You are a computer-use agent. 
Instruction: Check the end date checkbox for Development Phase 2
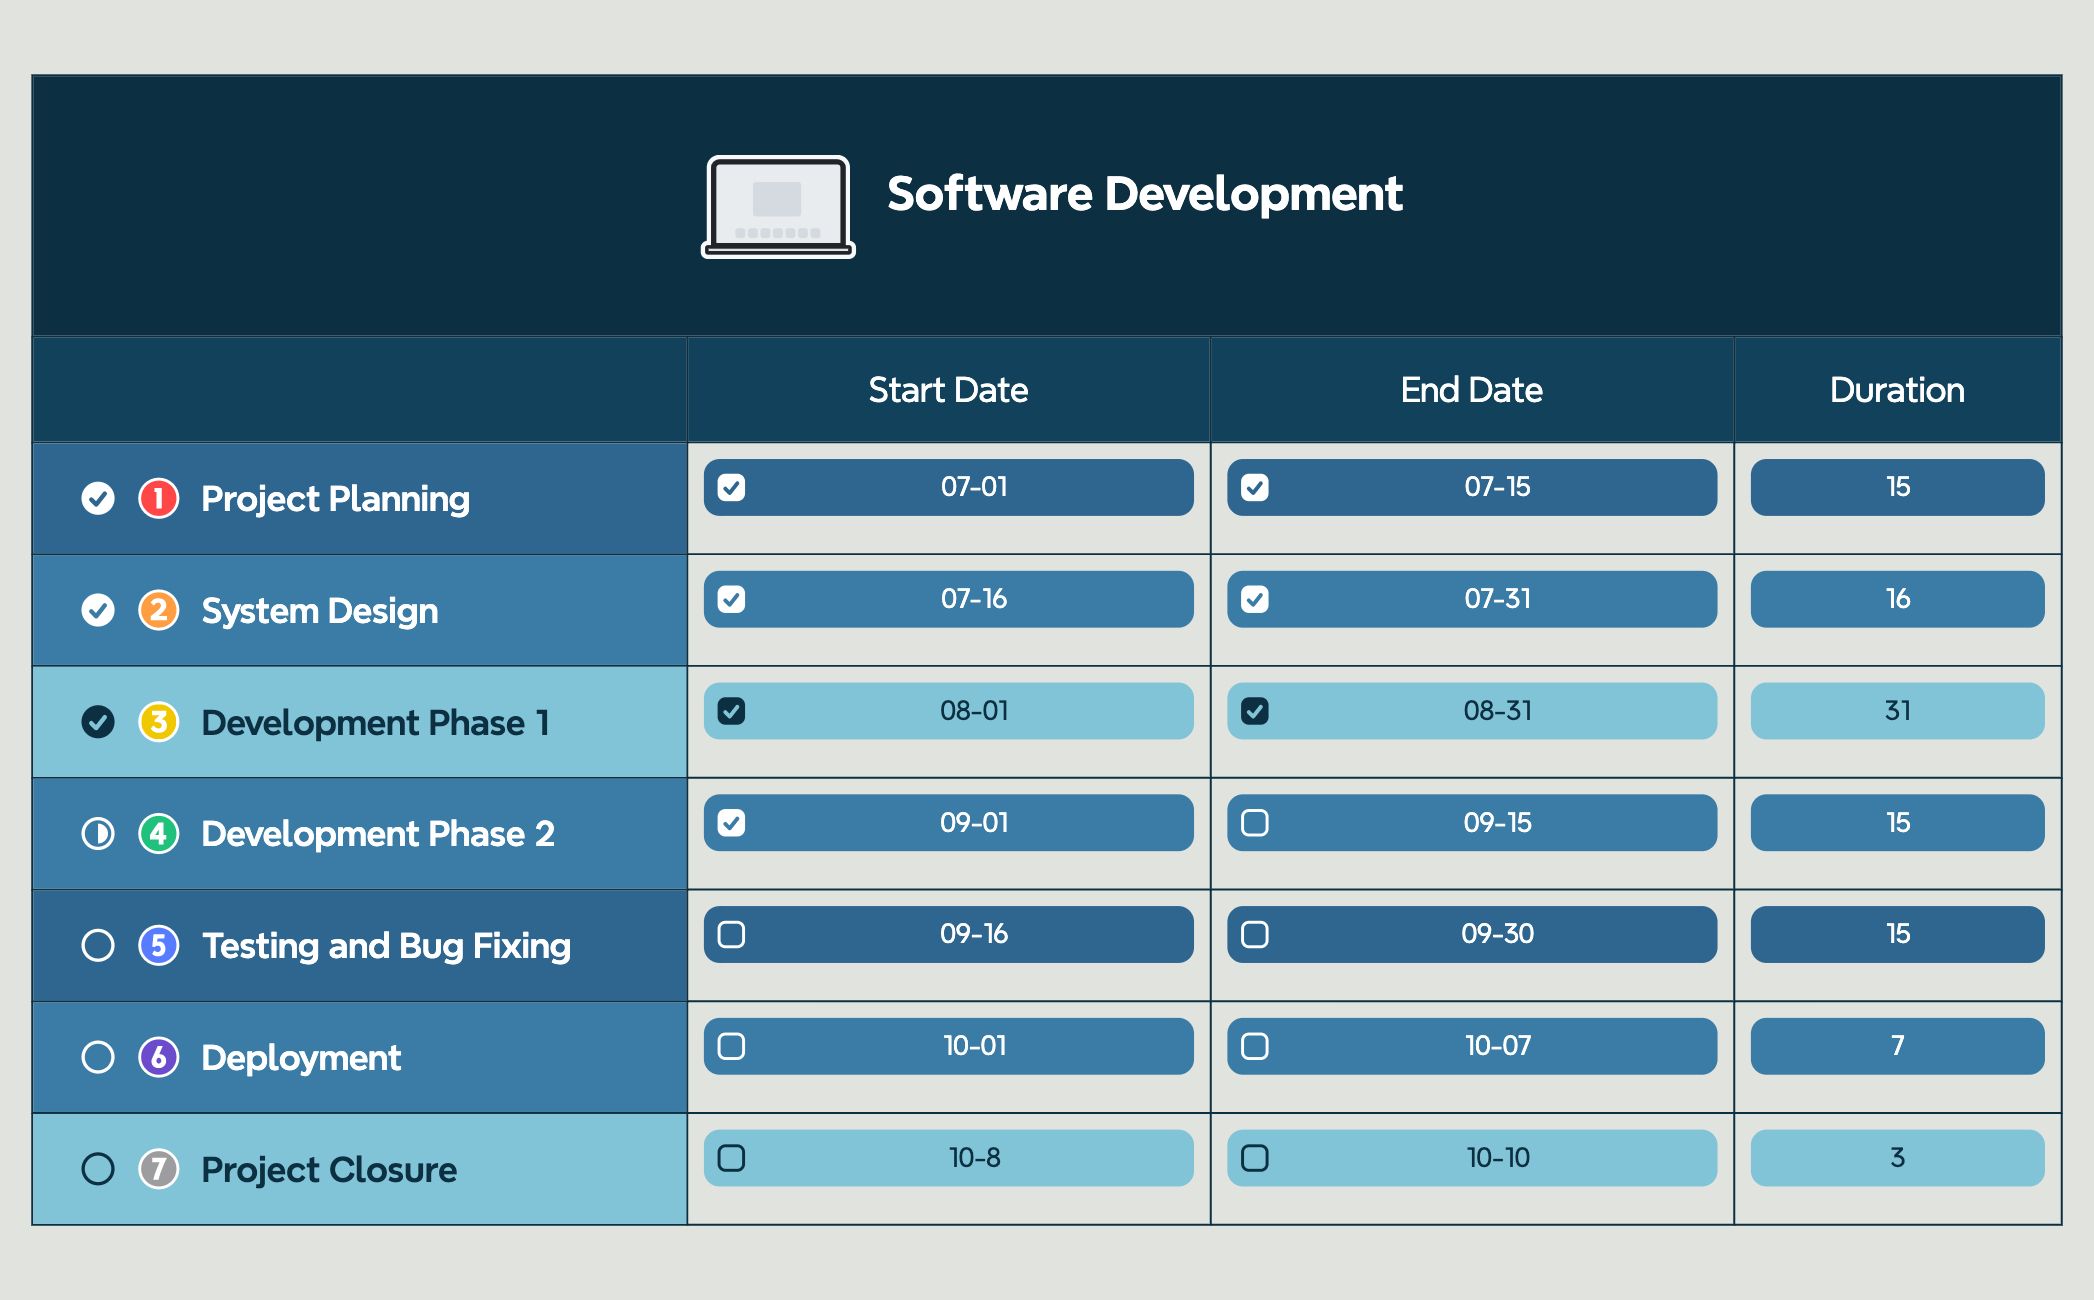click(1255, 822)
